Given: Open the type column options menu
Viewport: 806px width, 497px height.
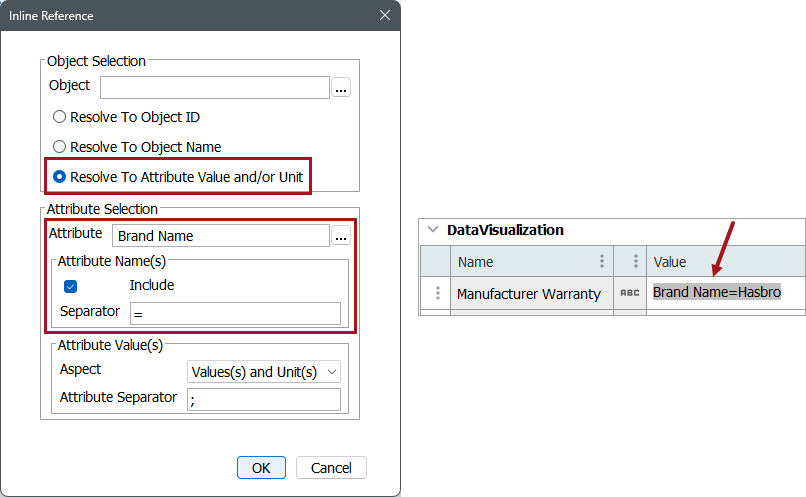Looking at the screenshot, I should point(634,261).
